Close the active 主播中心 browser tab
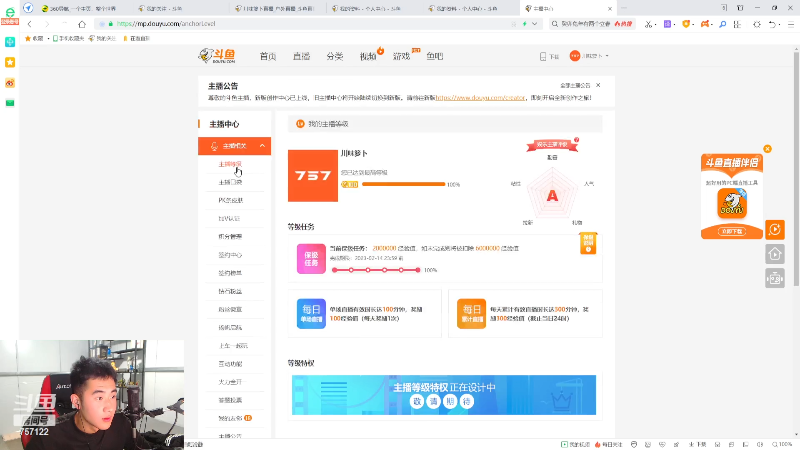 coord(610,9)
